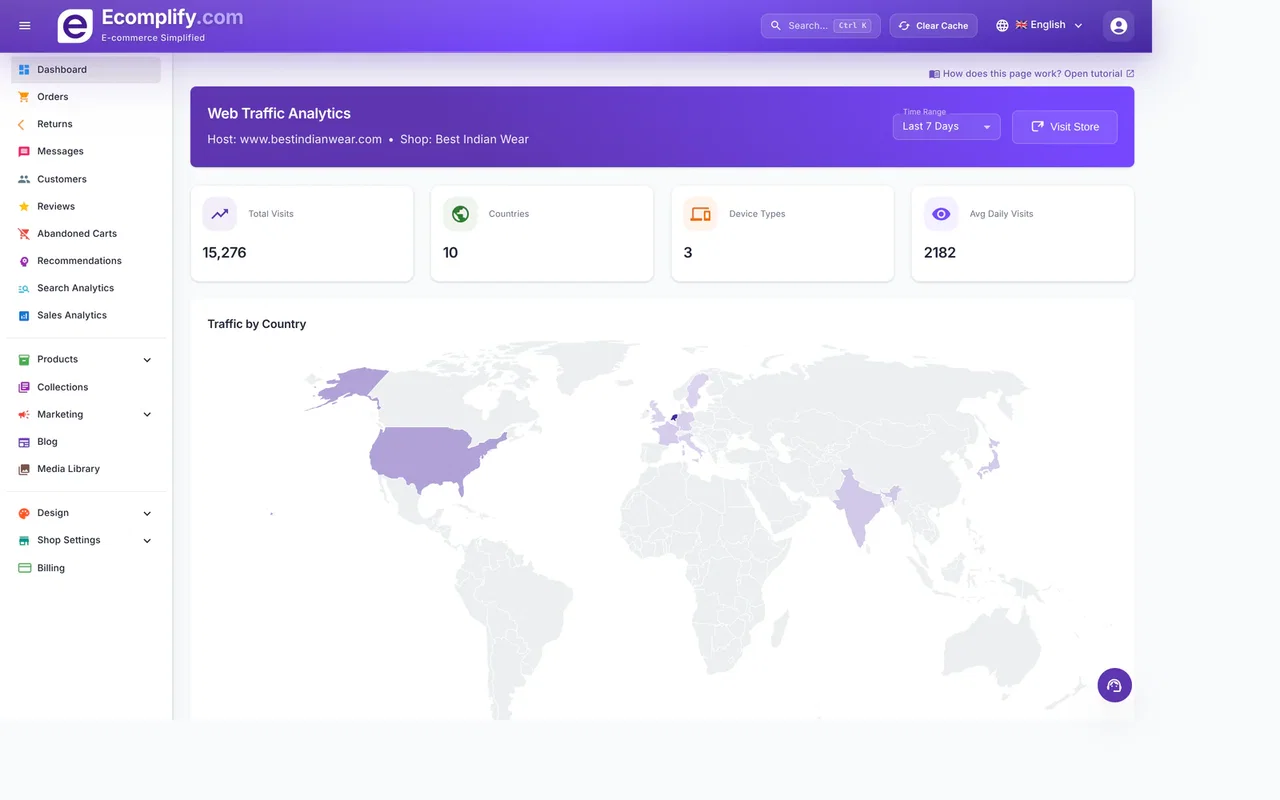
Task: Click the Billing card icon
Action: [24, 568]
